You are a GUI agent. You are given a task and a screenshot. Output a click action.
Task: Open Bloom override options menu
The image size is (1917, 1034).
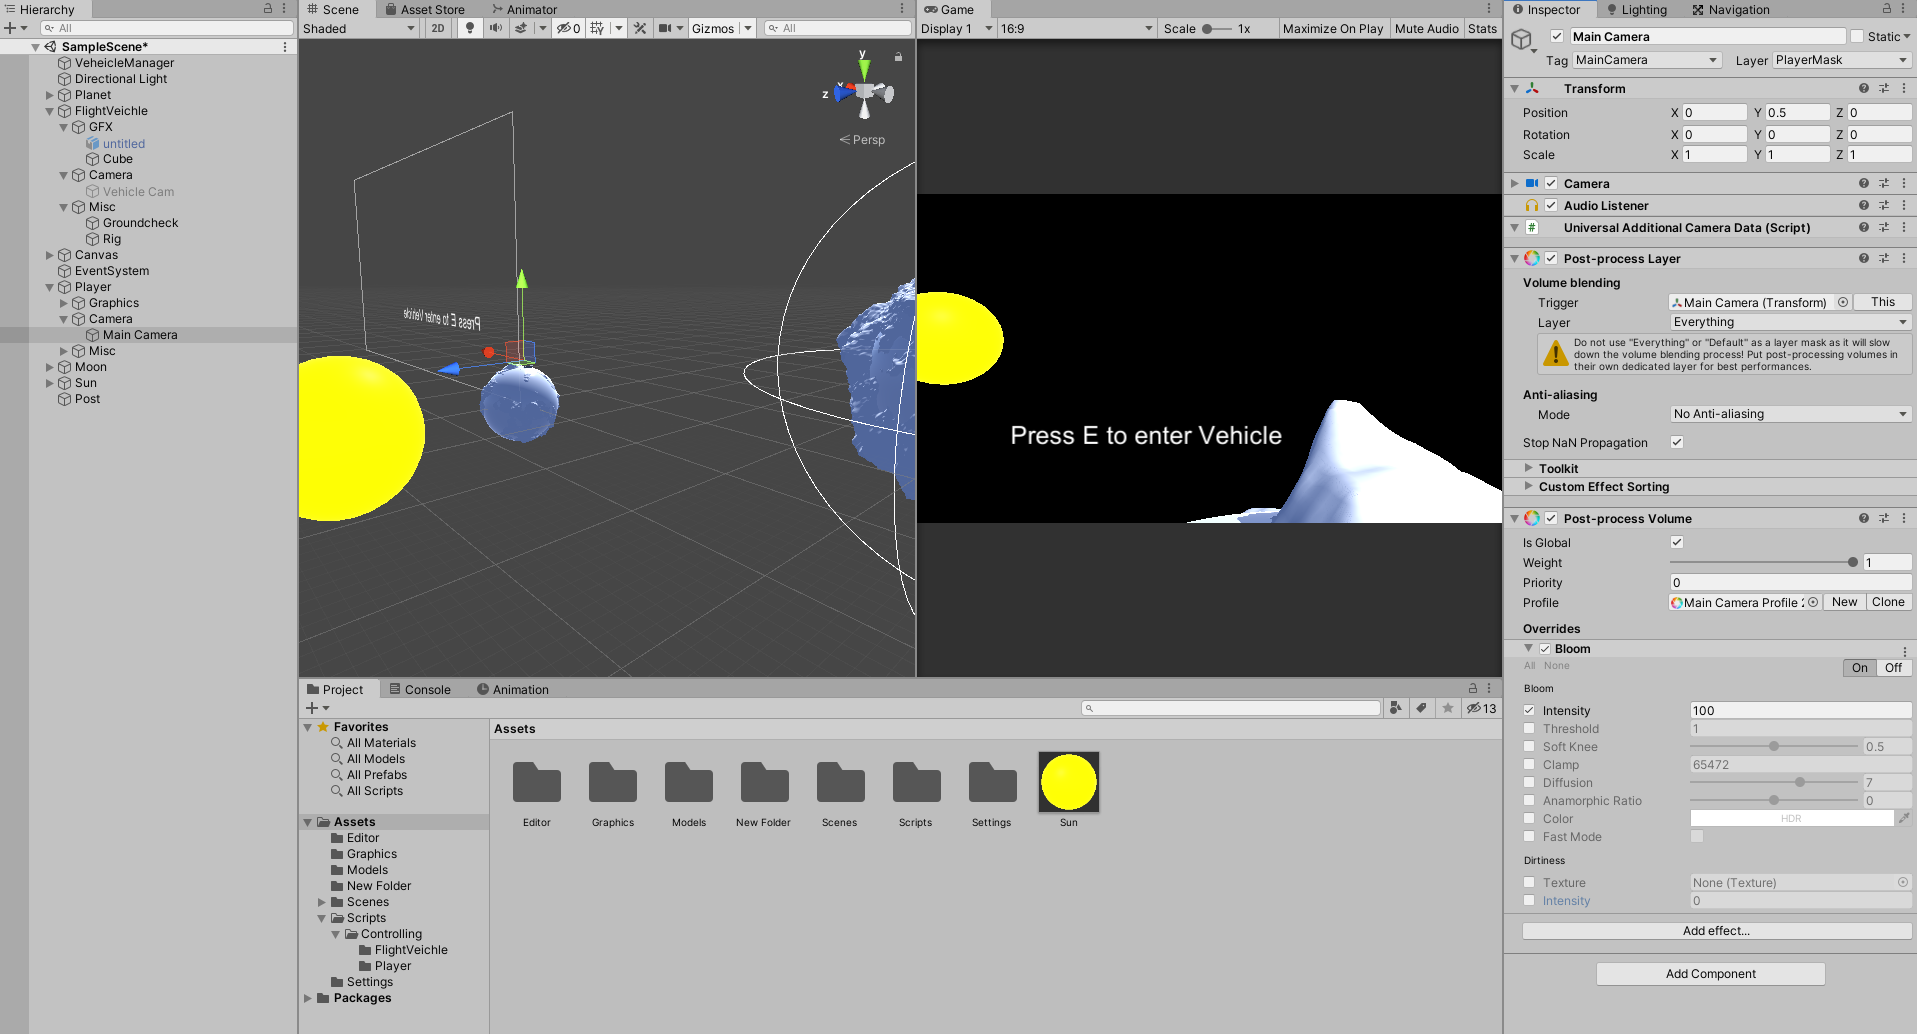click(1905, 651)
